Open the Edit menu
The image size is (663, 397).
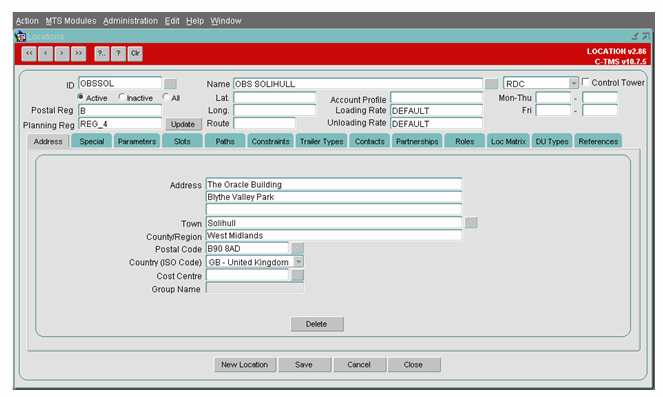point(172,21)
